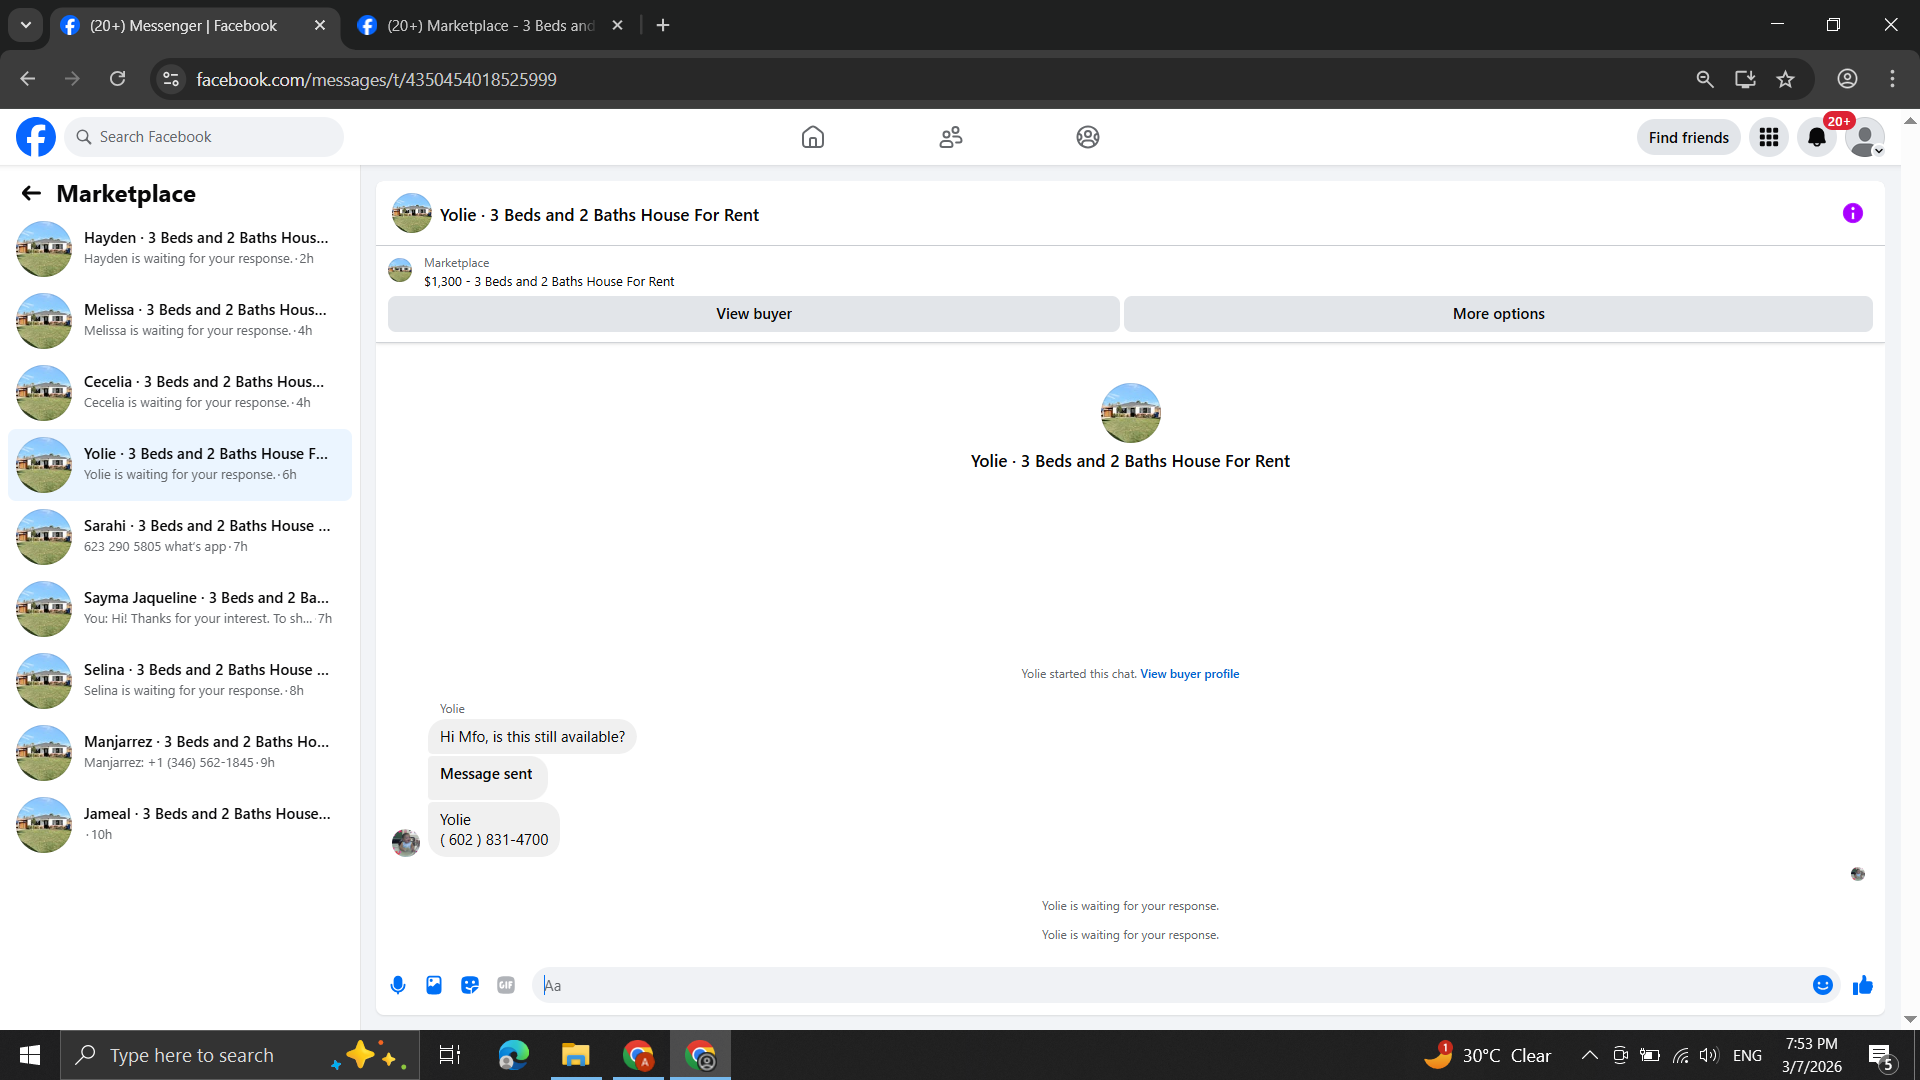Click the Search Facebook field
Screen dimensions: 1920x1080
pyautogui.click(x=204, y=137)
